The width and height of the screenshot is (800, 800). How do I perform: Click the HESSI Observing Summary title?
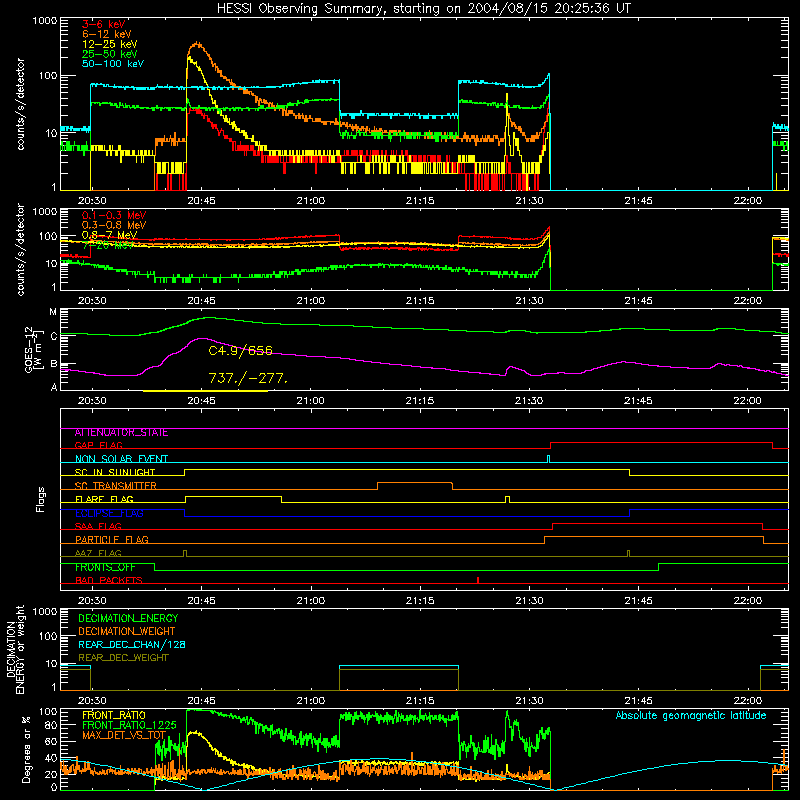(423, 9)
